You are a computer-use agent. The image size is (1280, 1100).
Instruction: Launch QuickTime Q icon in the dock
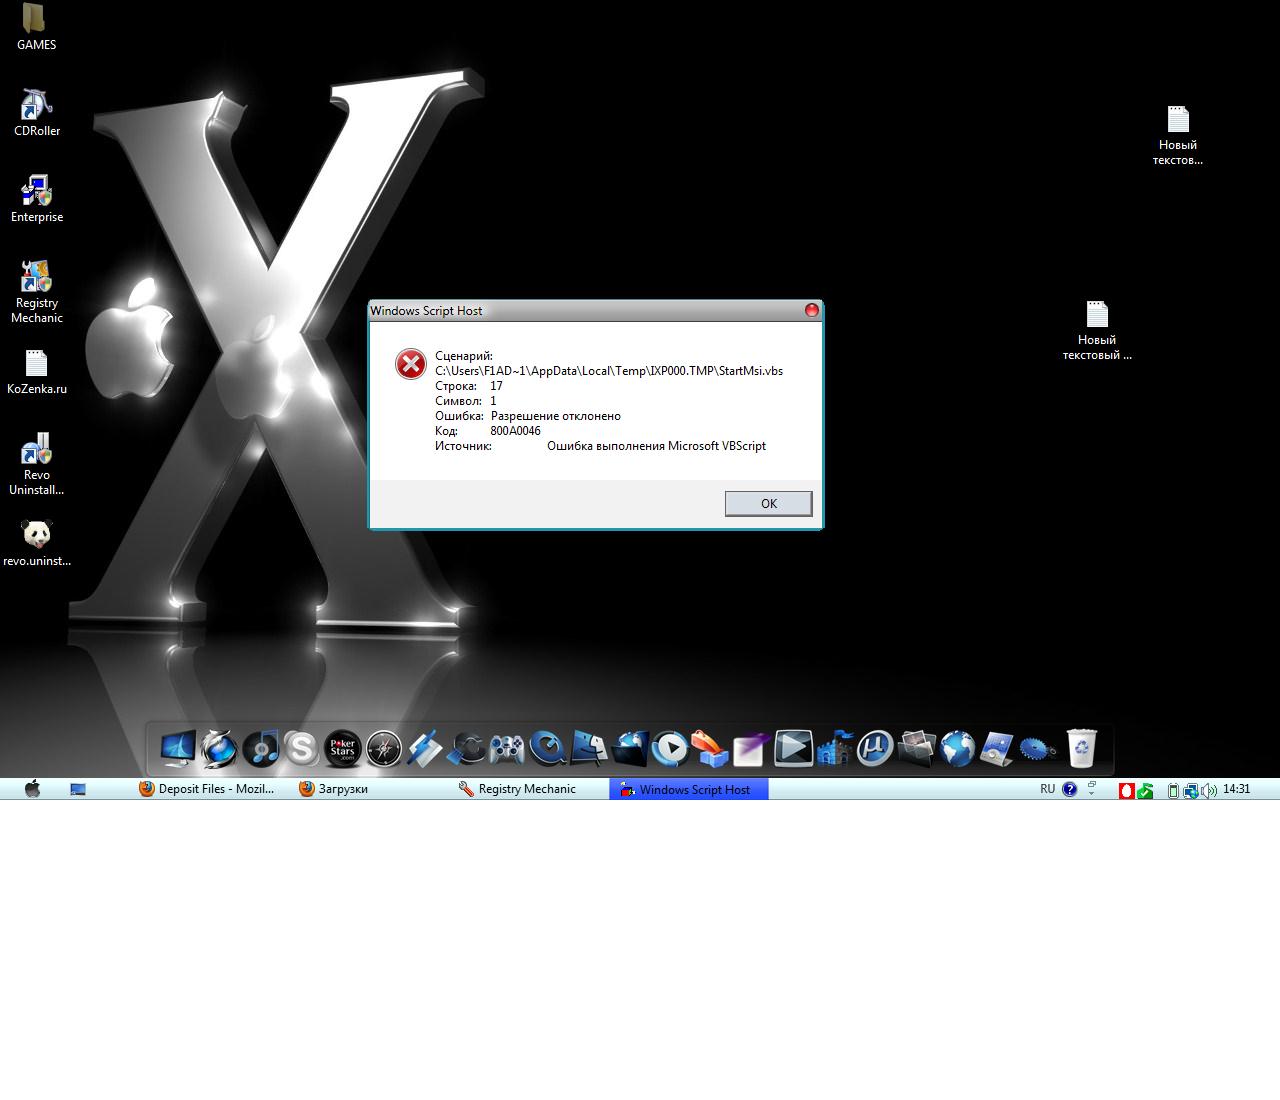(x=547, y=748)
